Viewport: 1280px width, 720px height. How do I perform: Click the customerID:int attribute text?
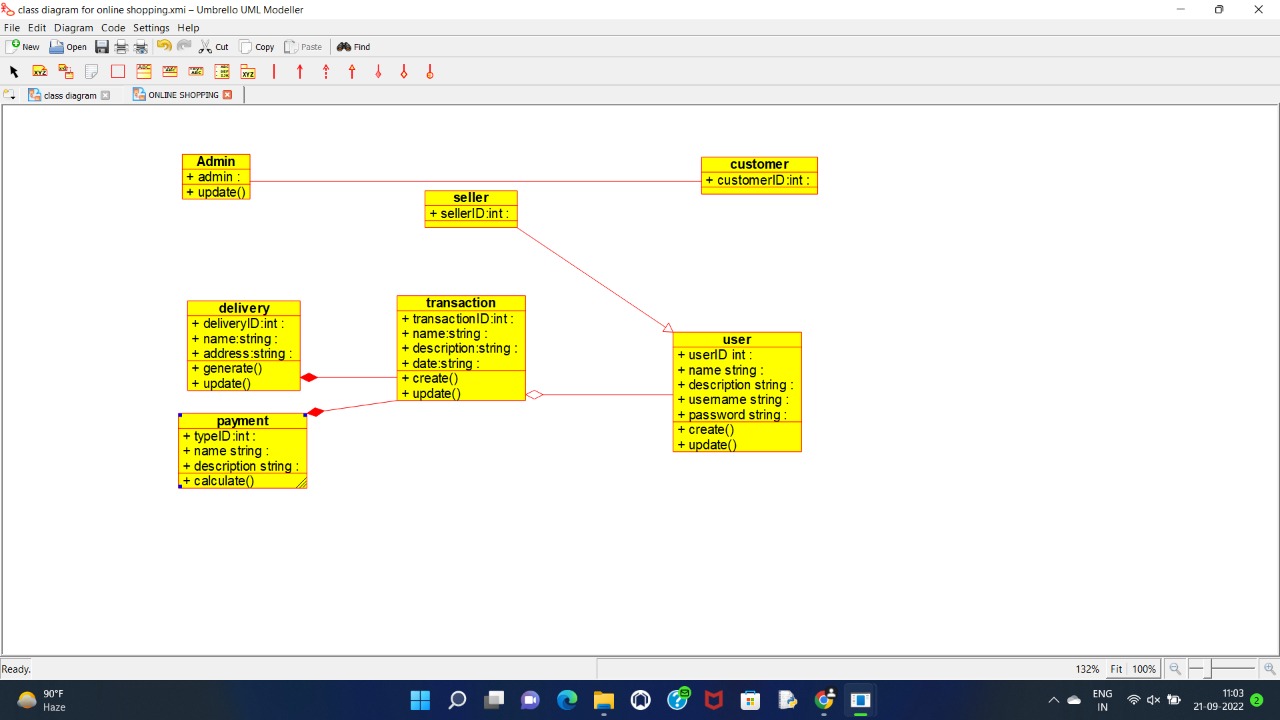(x=759, y=181)
